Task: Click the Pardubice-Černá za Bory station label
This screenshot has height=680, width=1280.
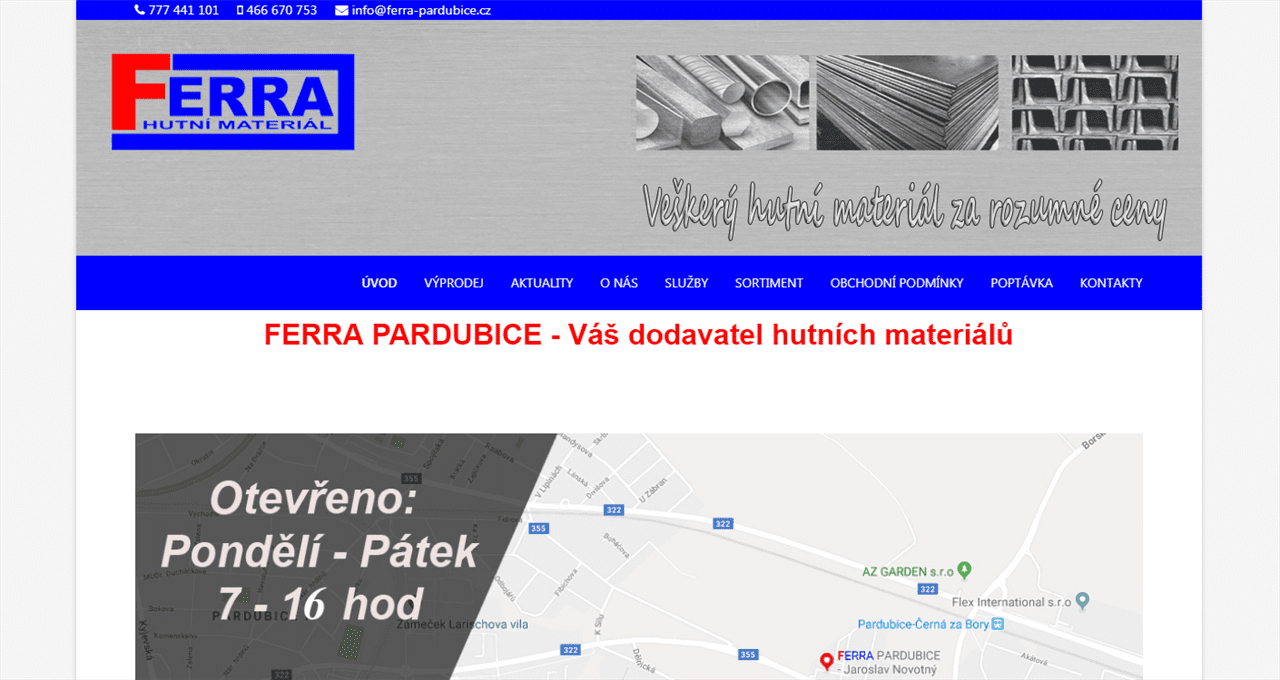Action: pyautogui.click(x=923, y=625)
